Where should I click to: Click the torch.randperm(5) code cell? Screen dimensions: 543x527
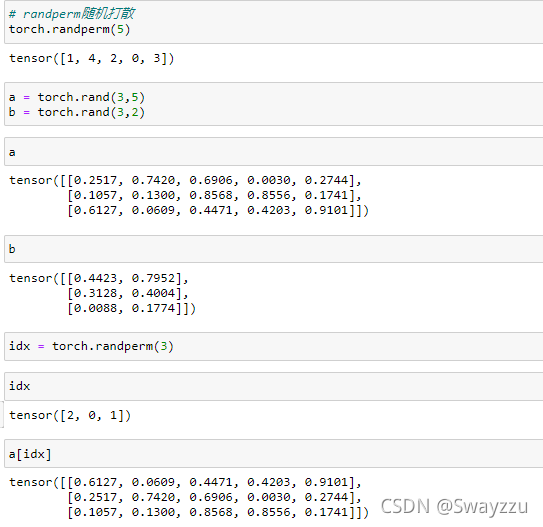(274, 21)
